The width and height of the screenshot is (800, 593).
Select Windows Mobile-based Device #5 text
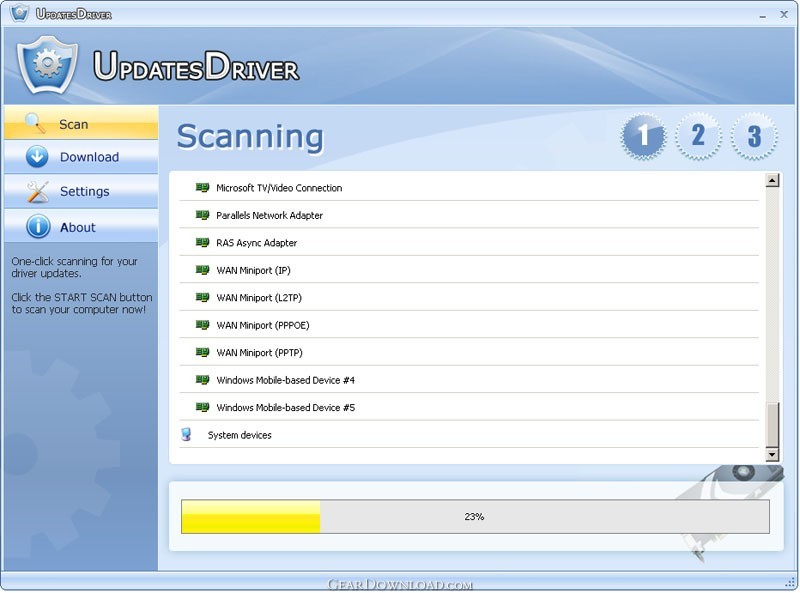pyautogui.click(x=286, y=408)
